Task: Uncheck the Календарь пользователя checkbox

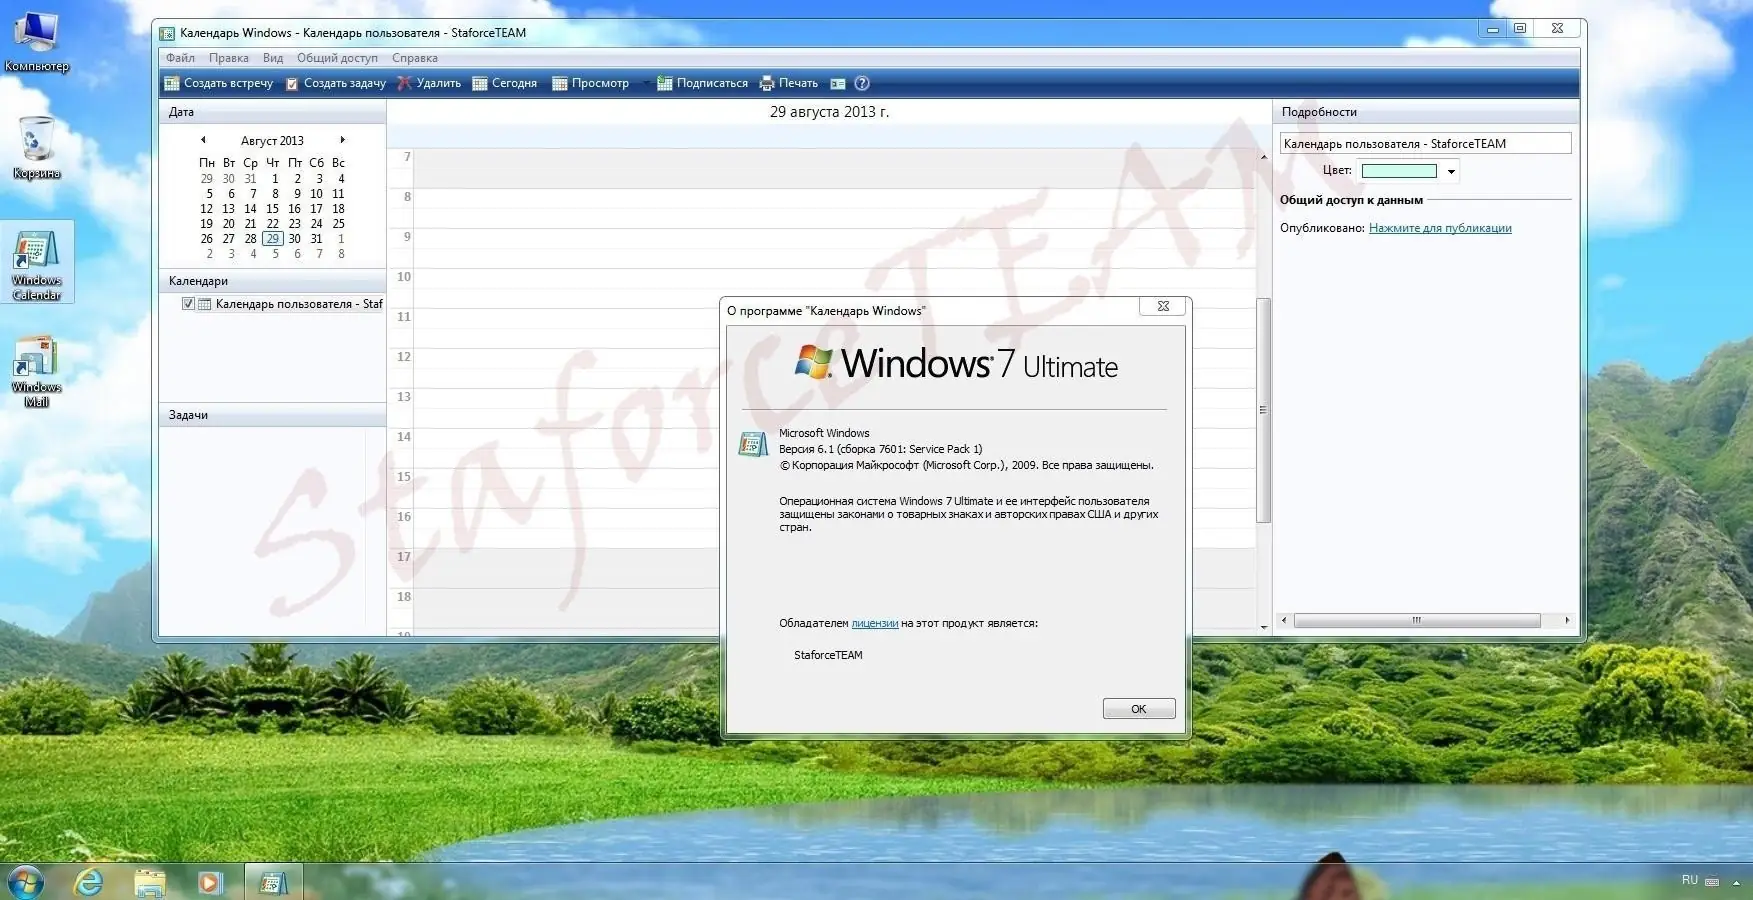Action: click(x=188, y=303)
